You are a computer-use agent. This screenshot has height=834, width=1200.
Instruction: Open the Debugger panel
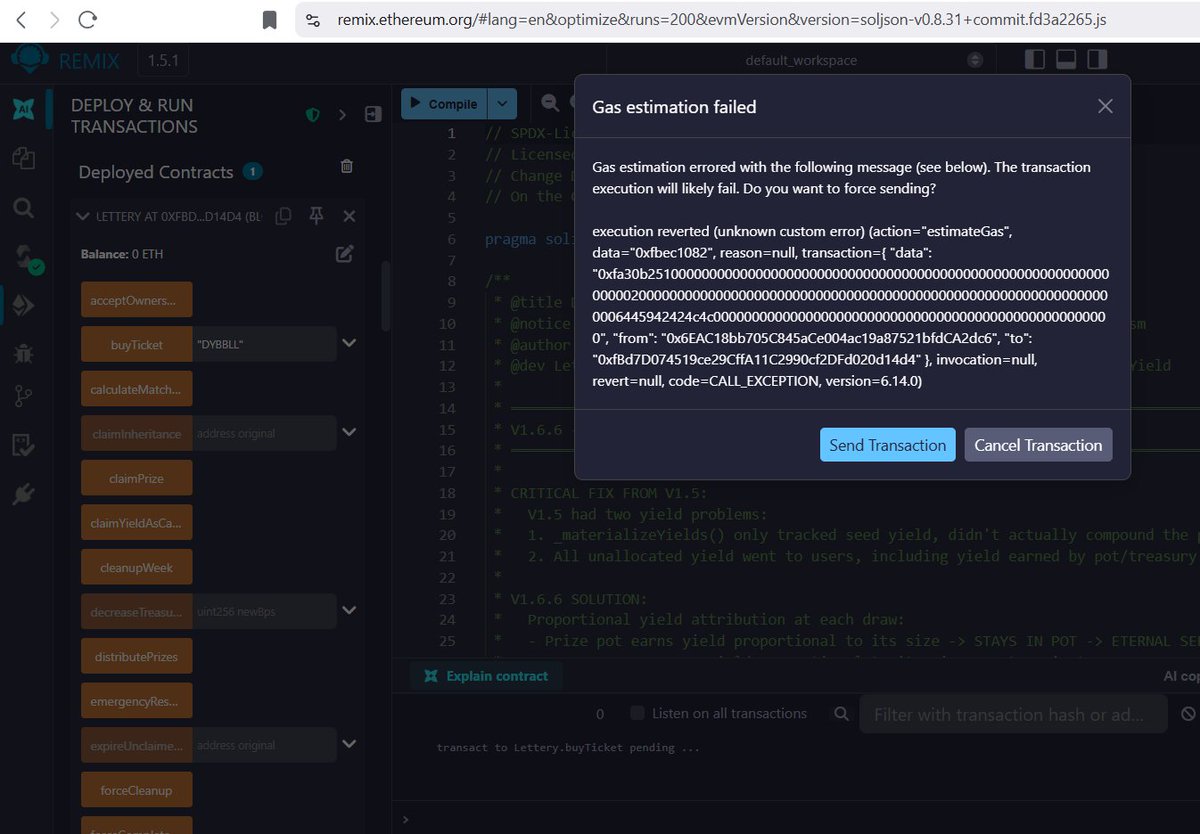pos(22,351)
